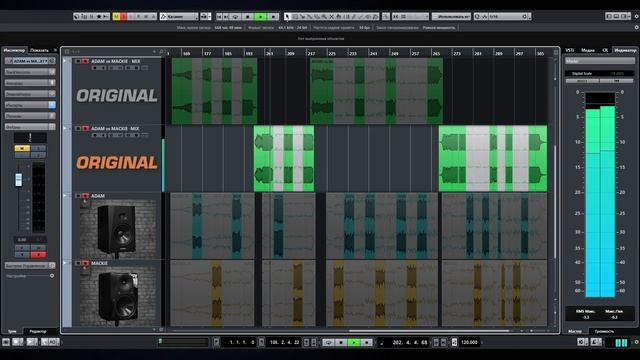Click the ADAM speaker track picture

pyautogui.click(x=118, y=229)
